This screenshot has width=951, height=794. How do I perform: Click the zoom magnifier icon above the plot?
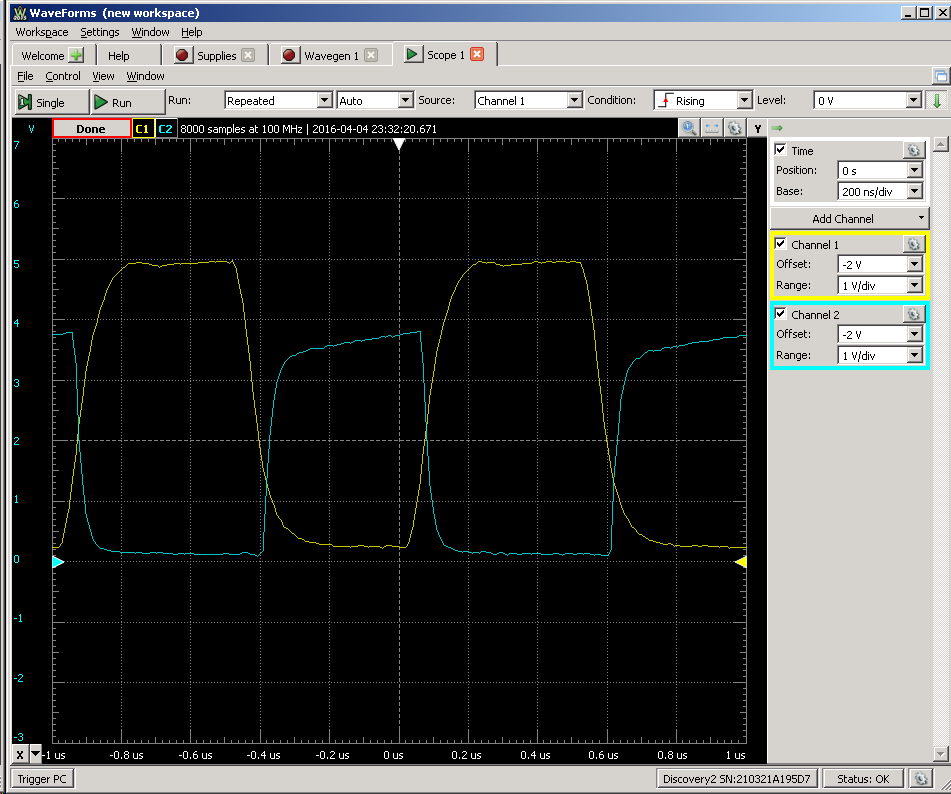click(x=689, y=128)
